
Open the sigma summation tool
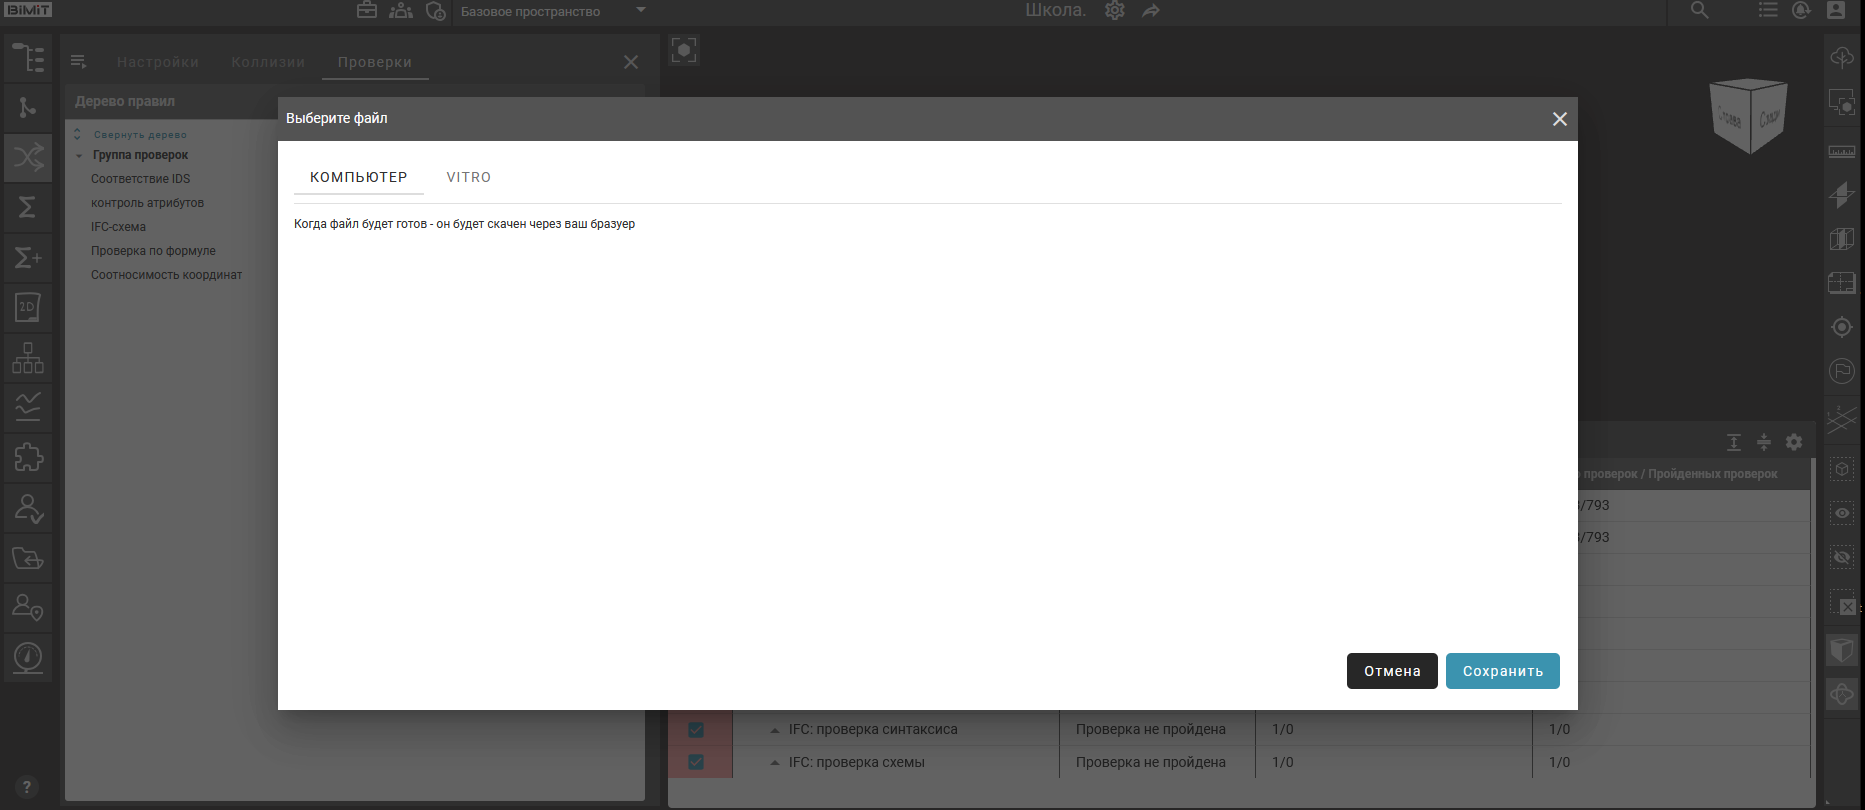tap(28, 207)
